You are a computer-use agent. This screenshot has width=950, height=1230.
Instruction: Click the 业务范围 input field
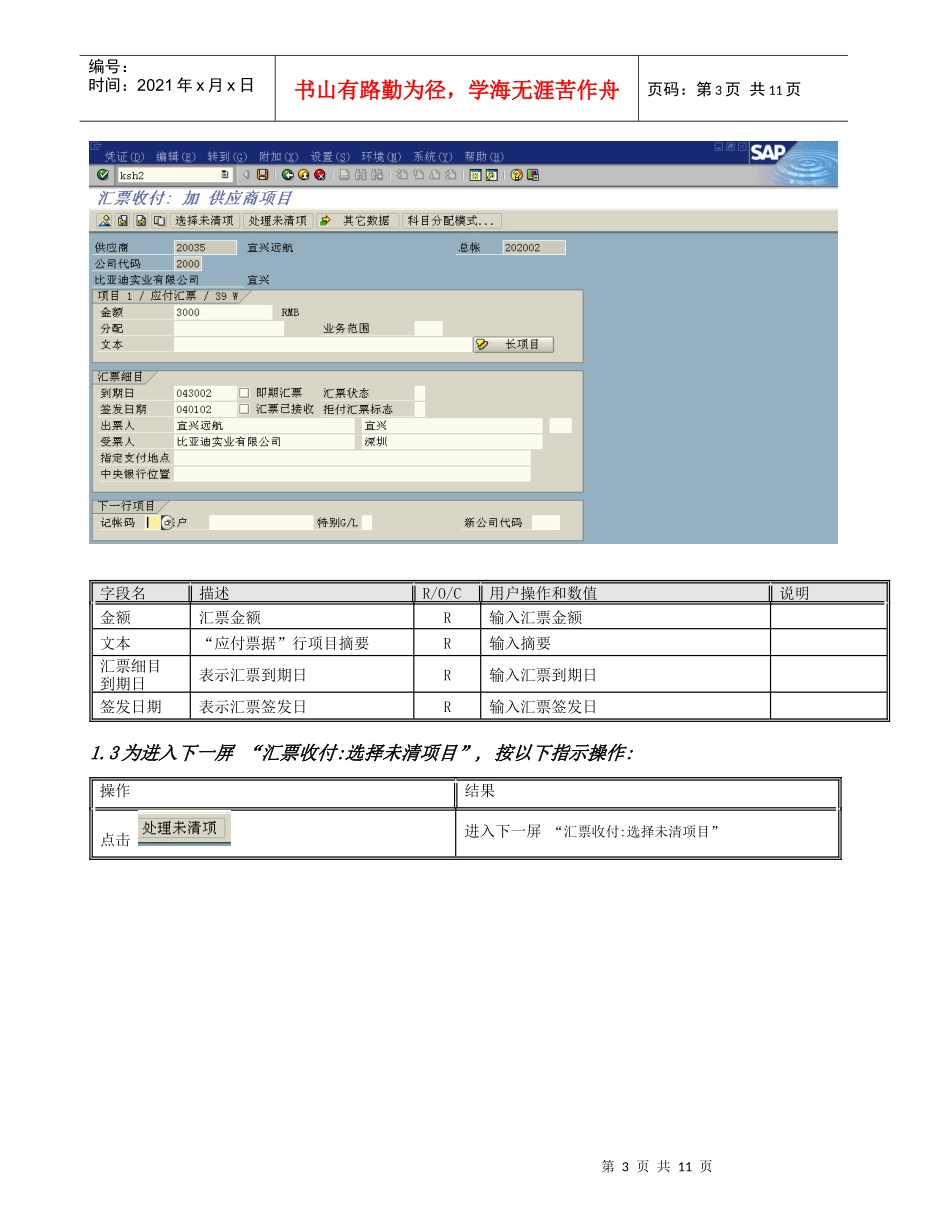pos(428,328)
